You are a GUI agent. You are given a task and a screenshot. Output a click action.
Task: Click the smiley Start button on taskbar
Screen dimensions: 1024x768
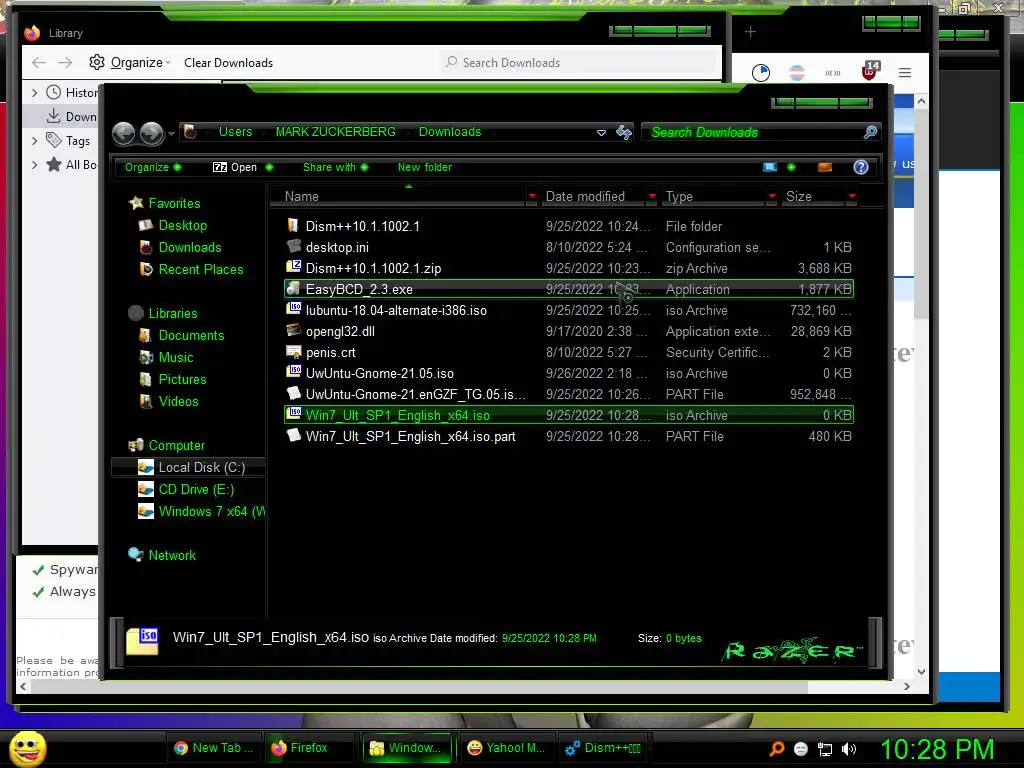(x=27, y=748)
